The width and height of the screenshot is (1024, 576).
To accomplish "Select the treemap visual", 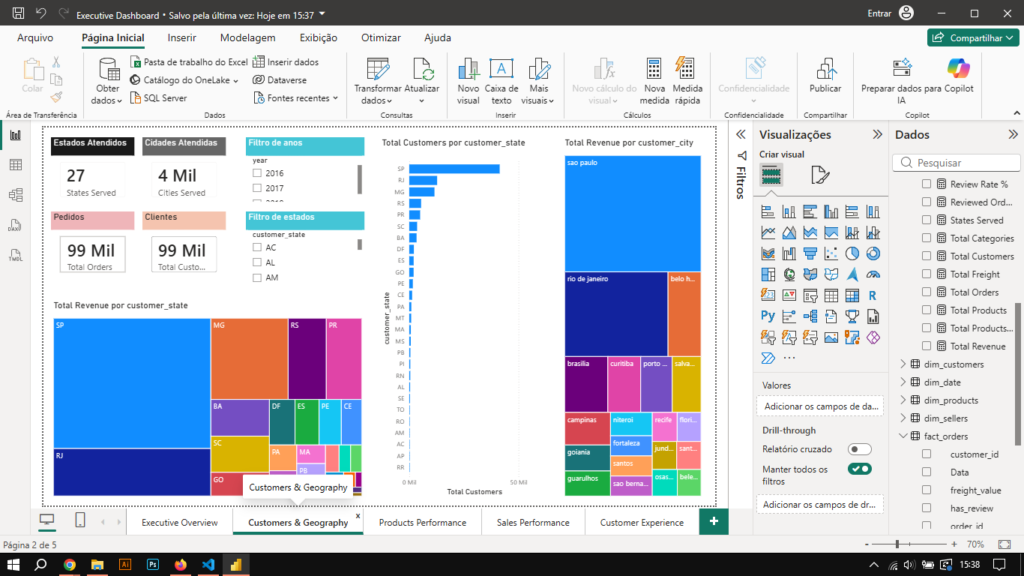I will click(x=768, y=274).
